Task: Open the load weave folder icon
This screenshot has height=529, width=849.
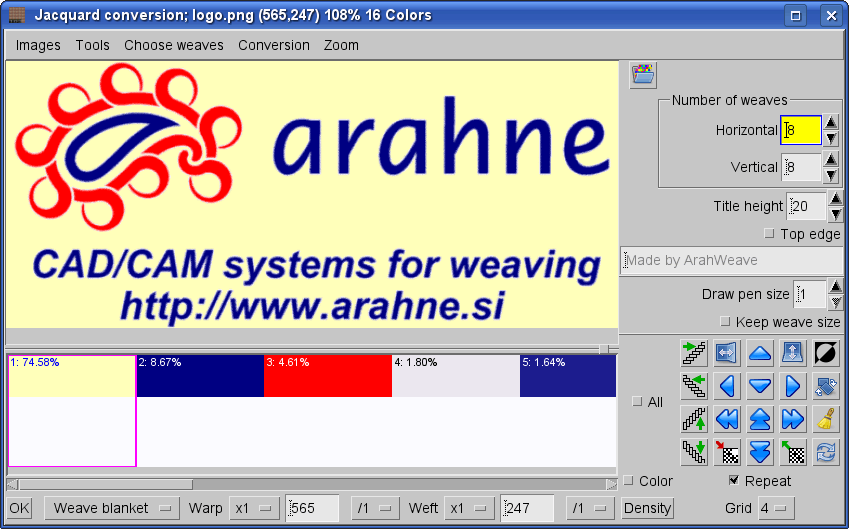Action: 643,75
